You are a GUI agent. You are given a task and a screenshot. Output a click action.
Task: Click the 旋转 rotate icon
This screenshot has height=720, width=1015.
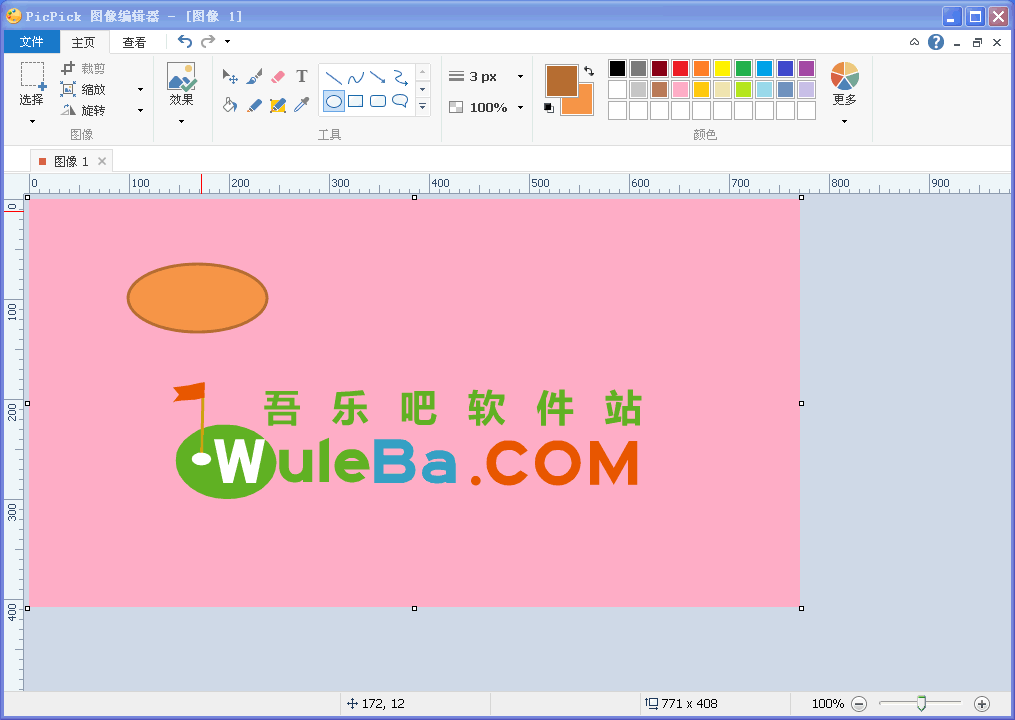(68, 110)
